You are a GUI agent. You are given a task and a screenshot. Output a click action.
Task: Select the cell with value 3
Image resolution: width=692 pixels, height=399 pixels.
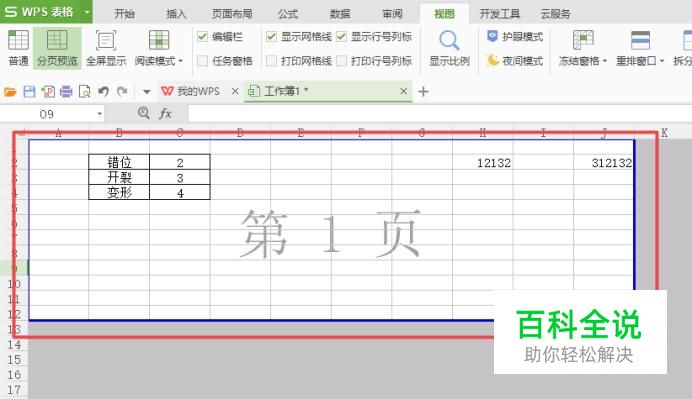click(180, 177)
